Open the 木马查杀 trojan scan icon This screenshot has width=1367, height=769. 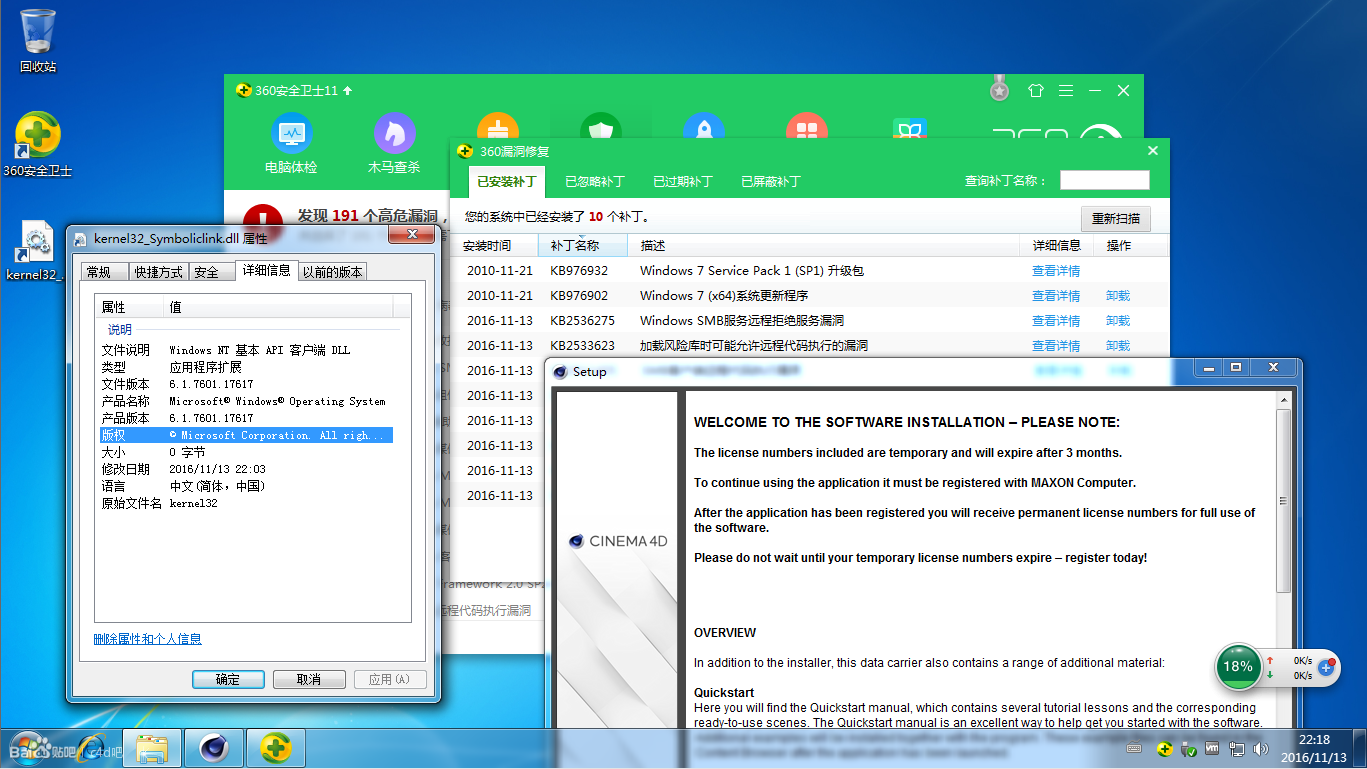(x=394, y=142)
